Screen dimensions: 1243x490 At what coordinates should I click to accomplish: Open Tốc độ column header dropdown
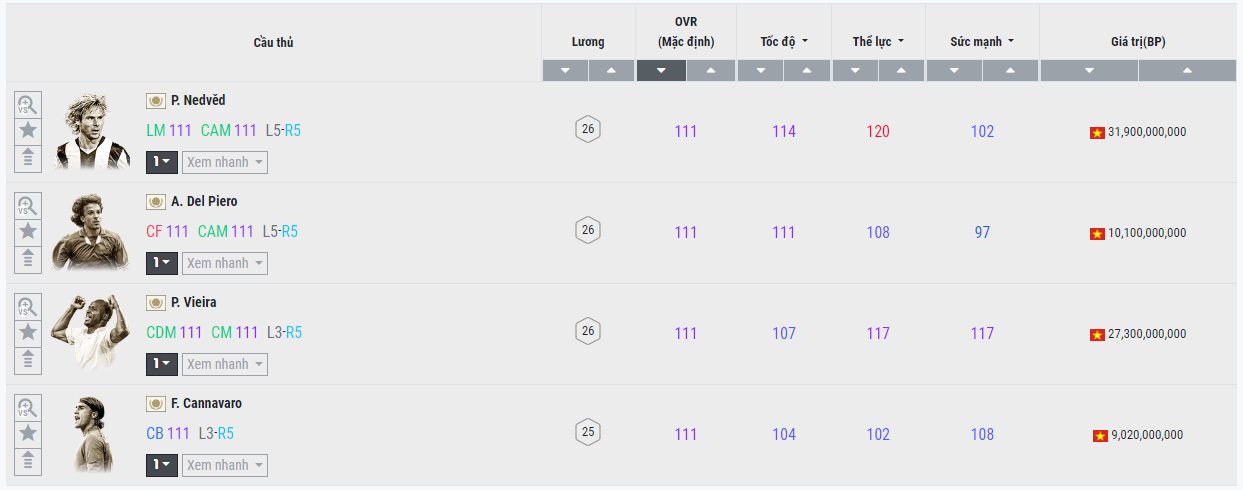click(784, 42)
